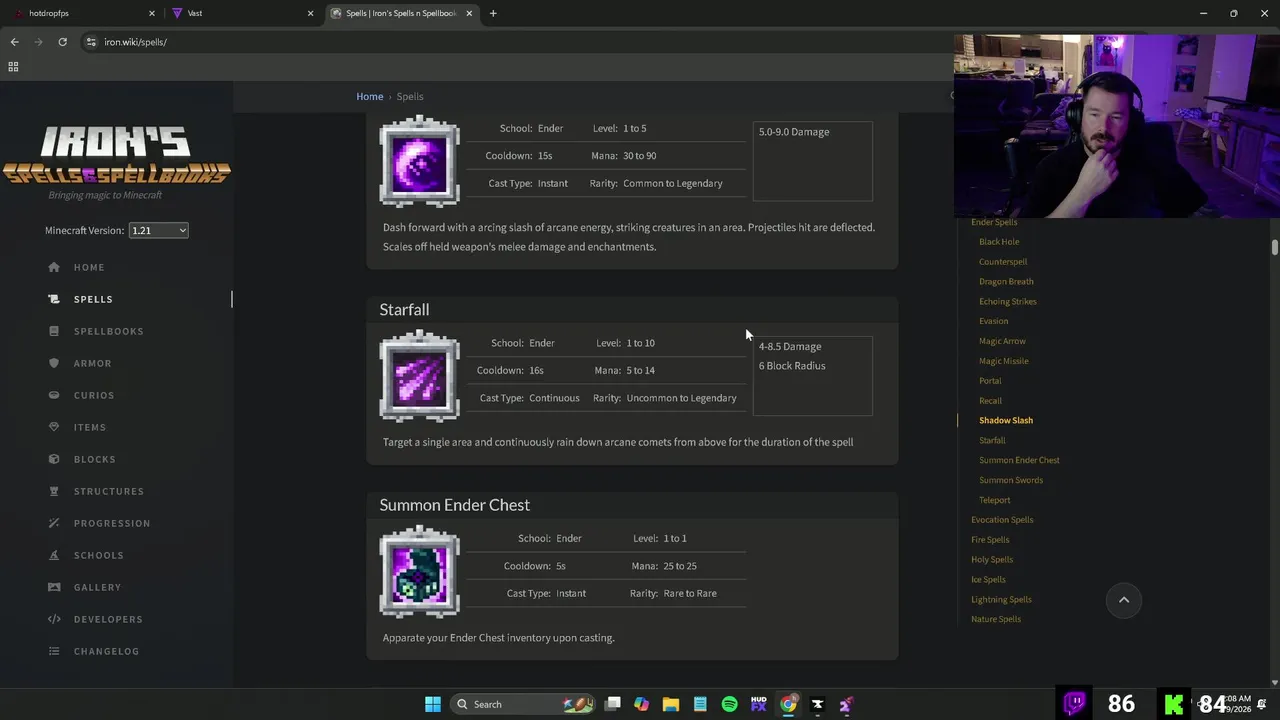This screenshot has width=1280, height=720.
Task: Click the Home breadcrumb link
Action: pyautogui.click(x=370, y=96)
